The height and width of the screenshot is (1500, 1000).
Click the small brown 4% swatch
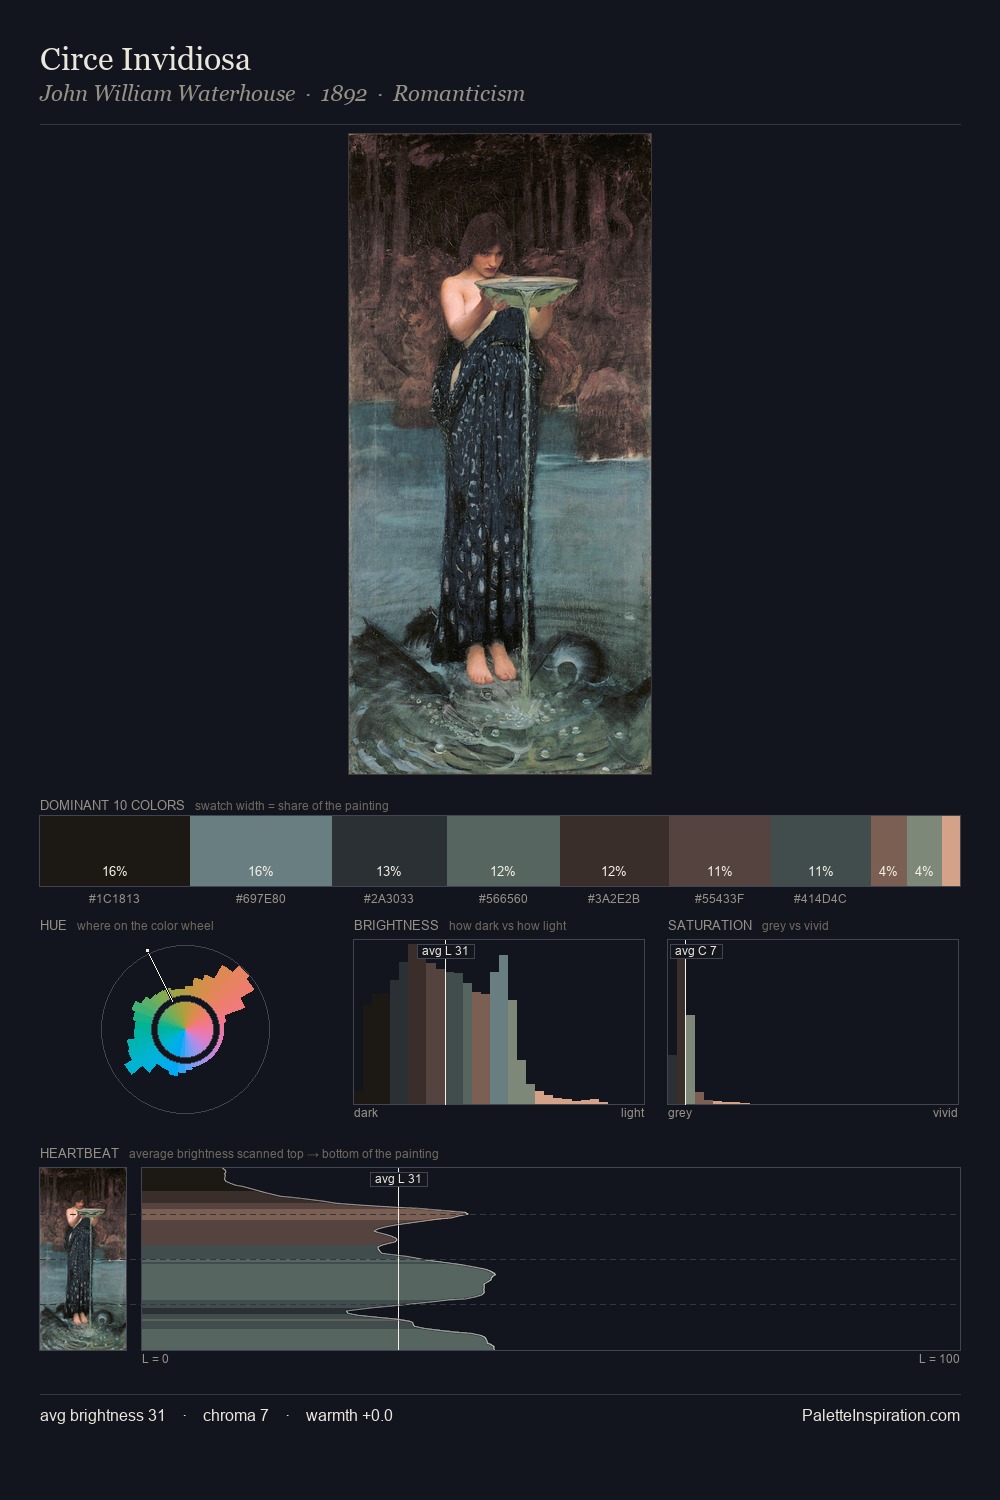[889, 851]
